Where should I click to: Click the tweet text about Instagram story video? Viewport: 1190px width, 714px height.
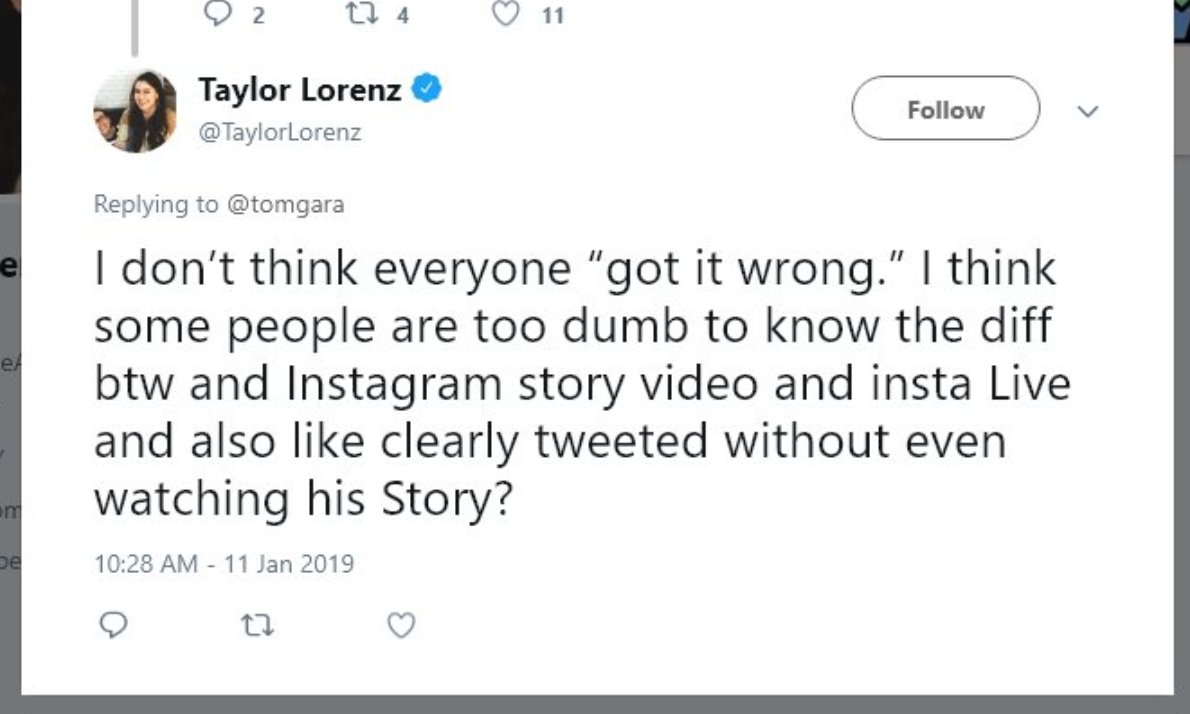tap(580, 384)
